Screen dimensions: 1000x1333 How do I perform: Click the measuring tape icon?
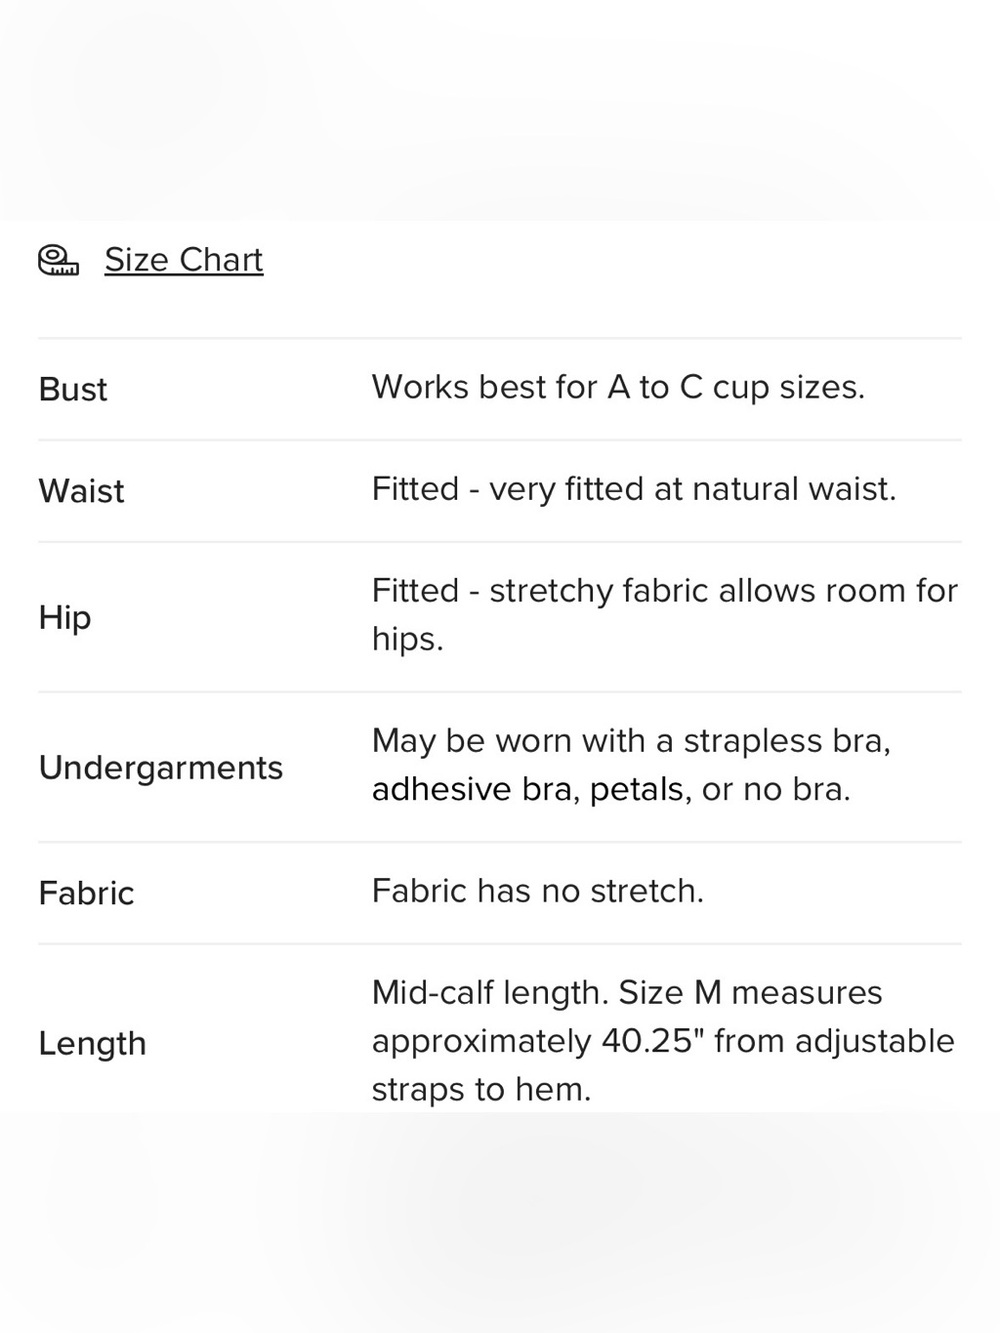point(58,260)
